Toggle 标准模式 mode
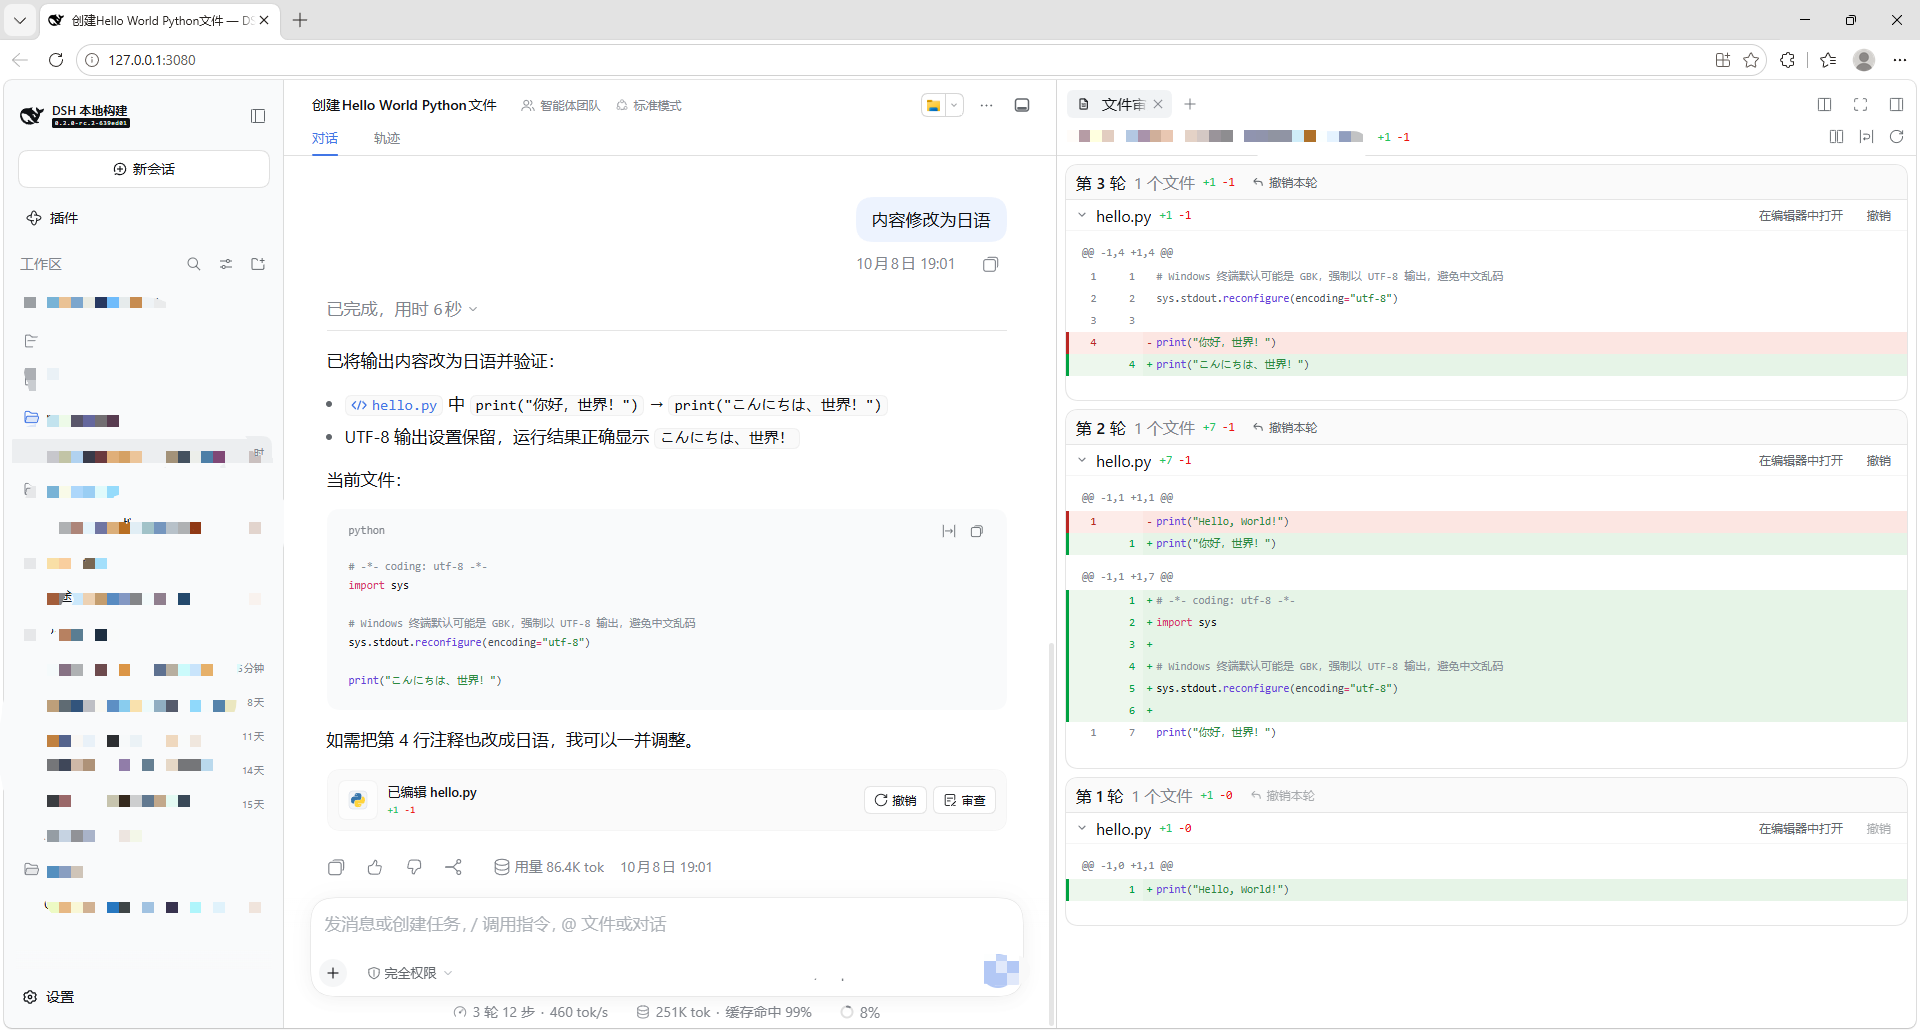 pos(648,105)
